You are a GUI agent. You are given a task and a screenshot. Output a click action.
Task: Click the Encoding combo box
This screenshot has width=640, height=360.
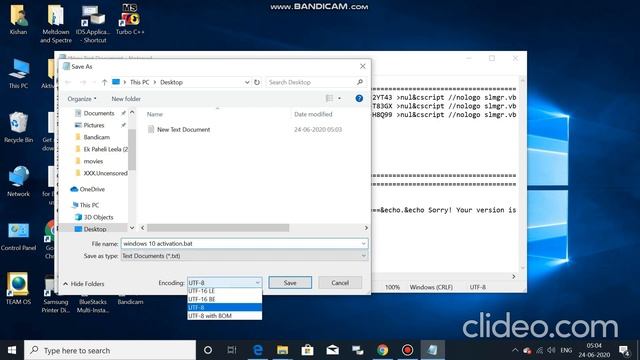224,282
